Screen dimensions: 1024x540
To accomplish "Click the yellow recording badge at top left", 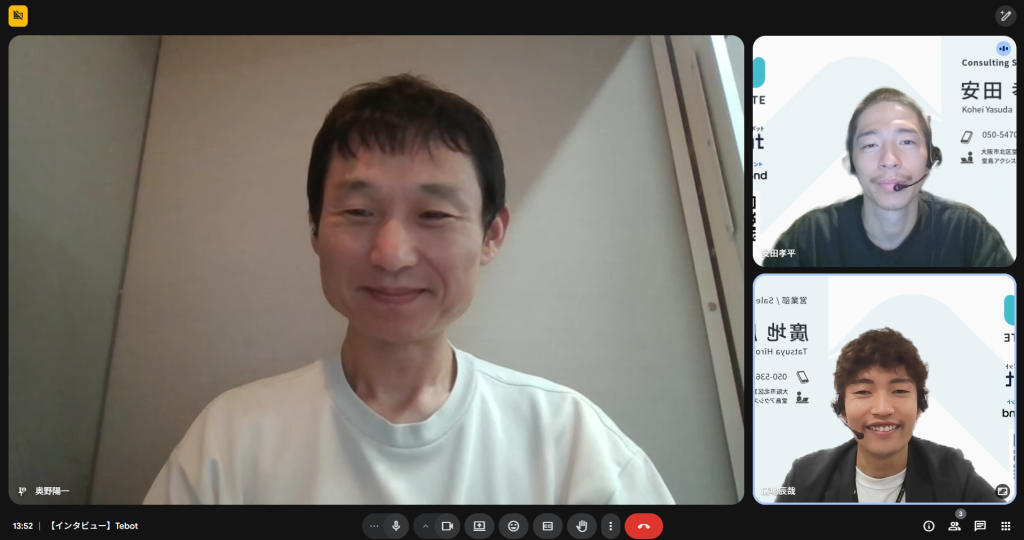I will (x=18, y=16).
